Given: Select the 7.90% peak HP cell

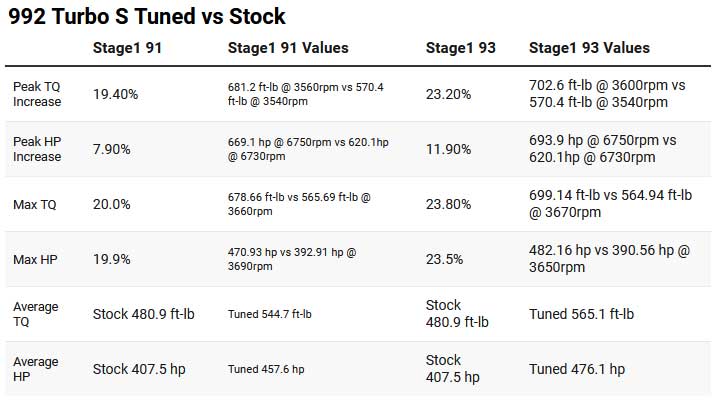Looking at the screenshot, I should [113, 149].
